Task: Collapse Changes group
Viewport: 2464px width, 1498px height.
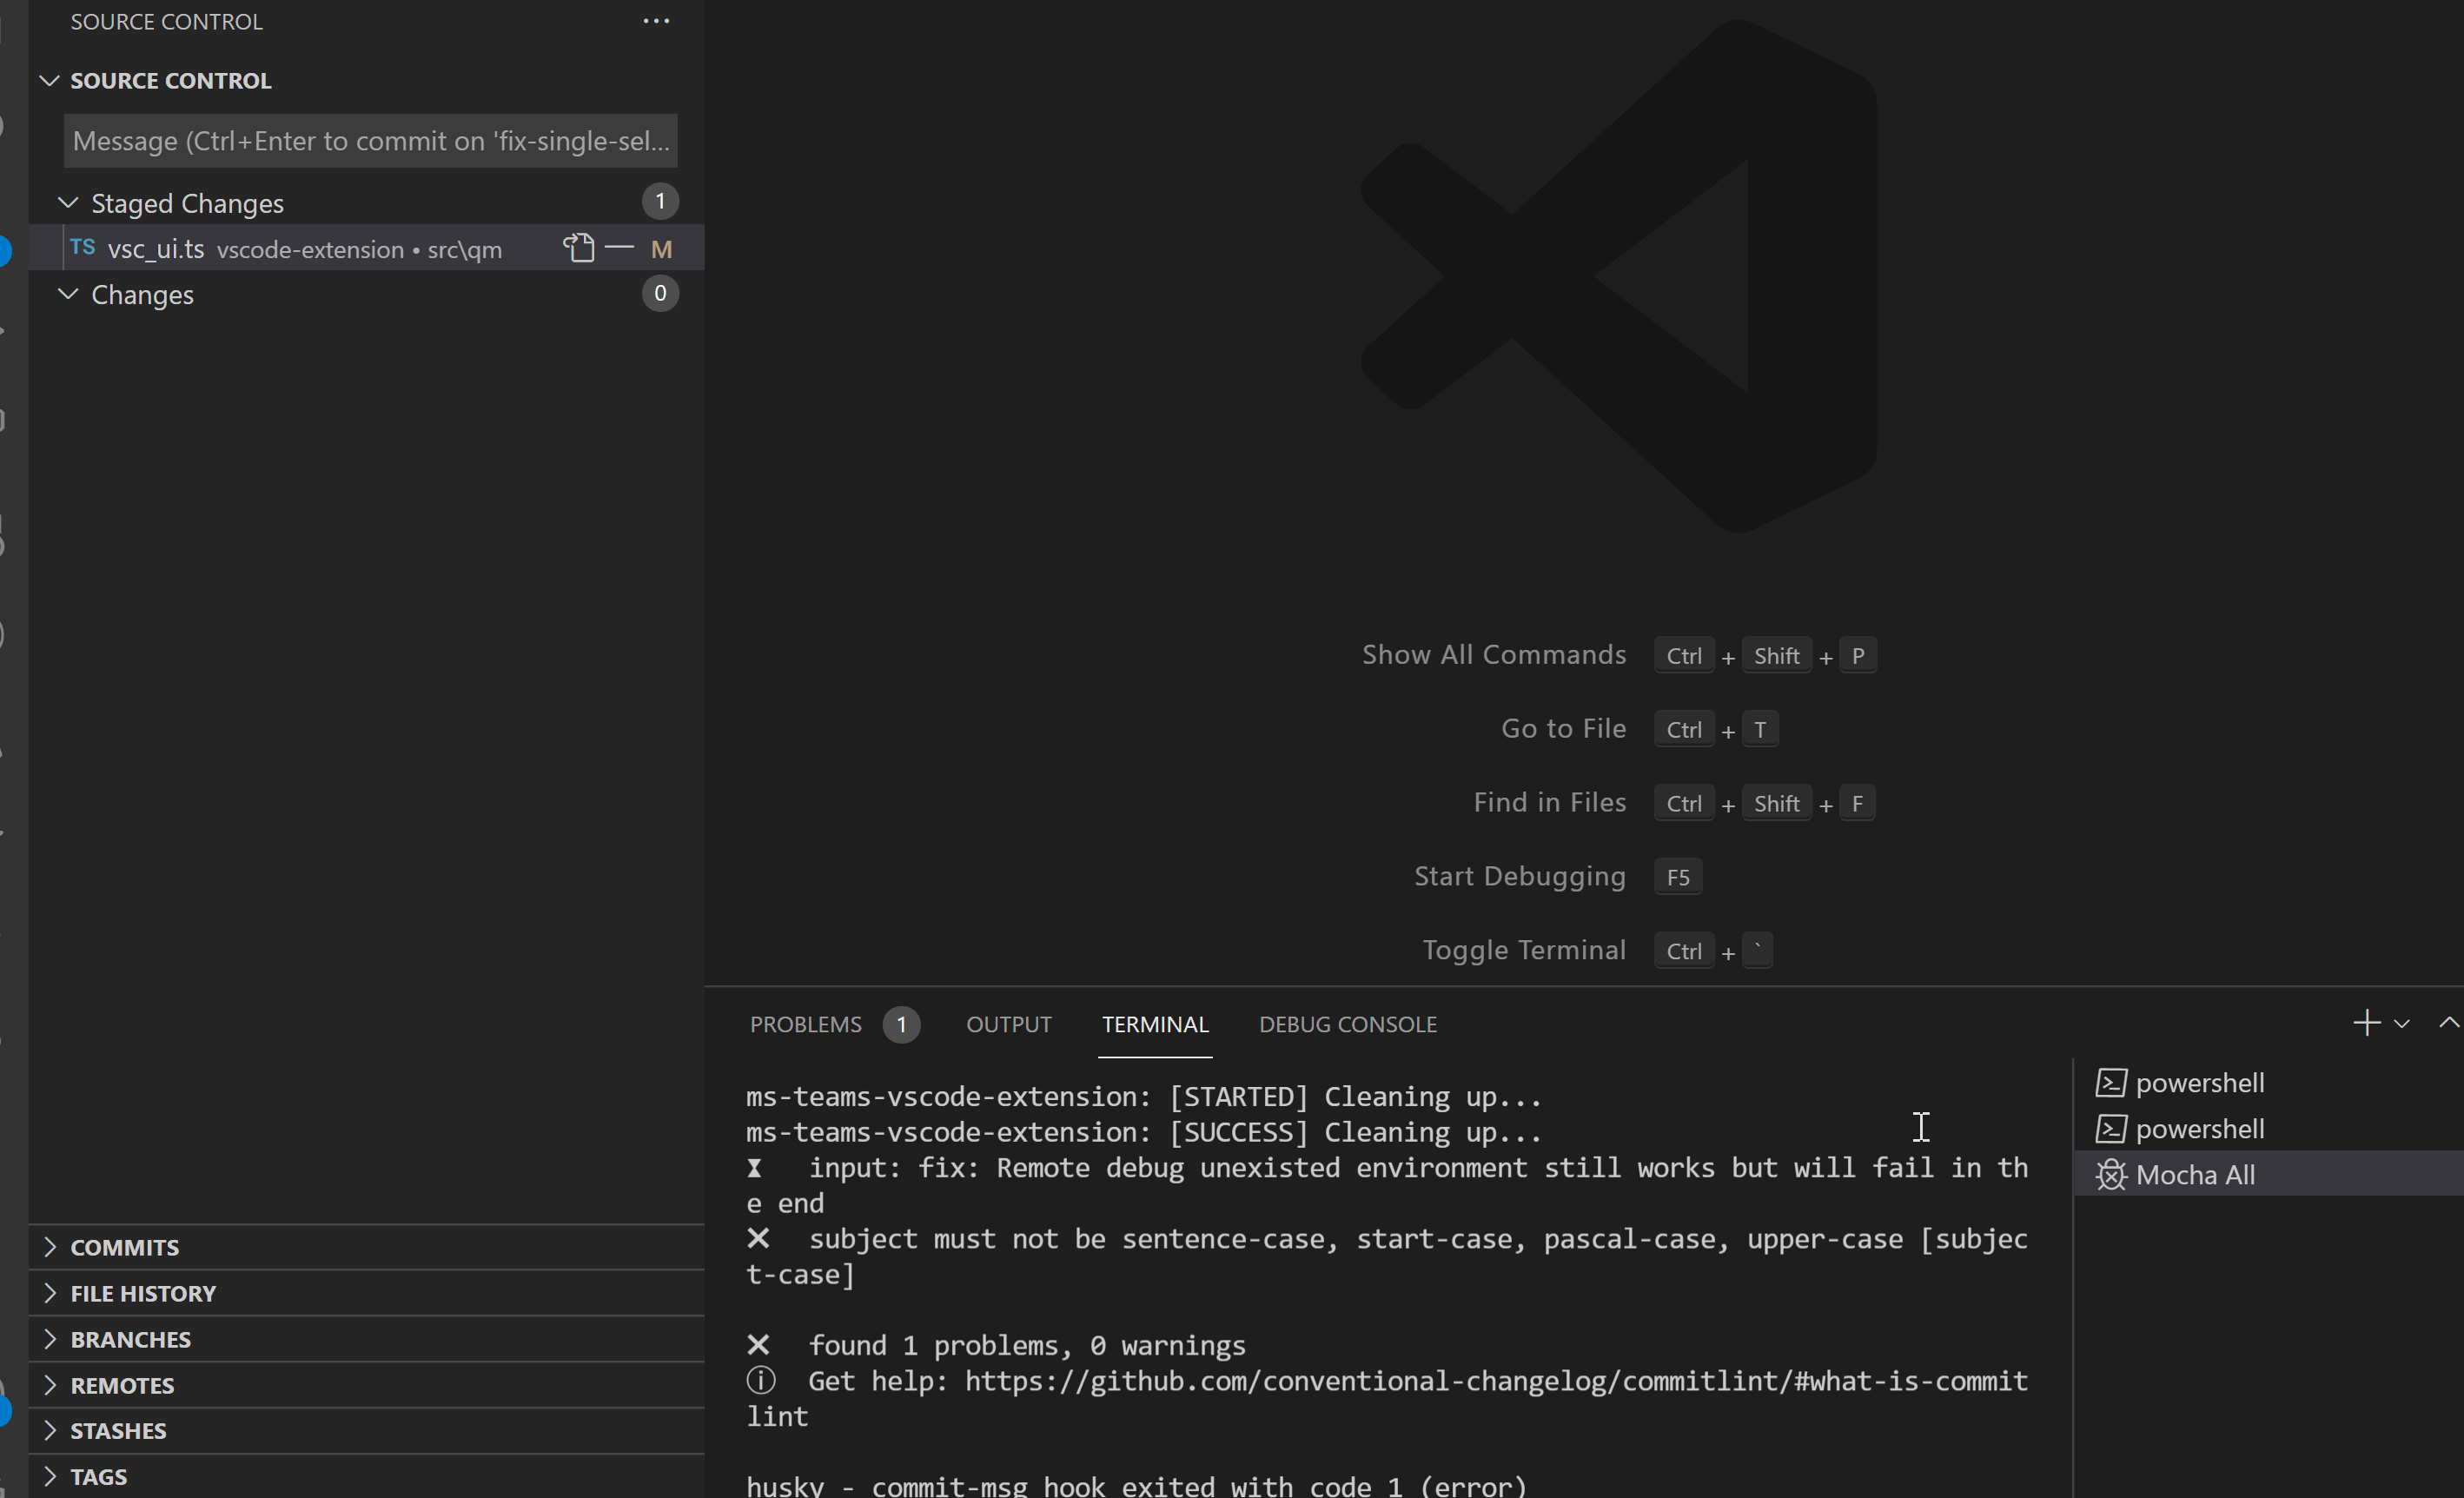Action: tap(68, 294)
